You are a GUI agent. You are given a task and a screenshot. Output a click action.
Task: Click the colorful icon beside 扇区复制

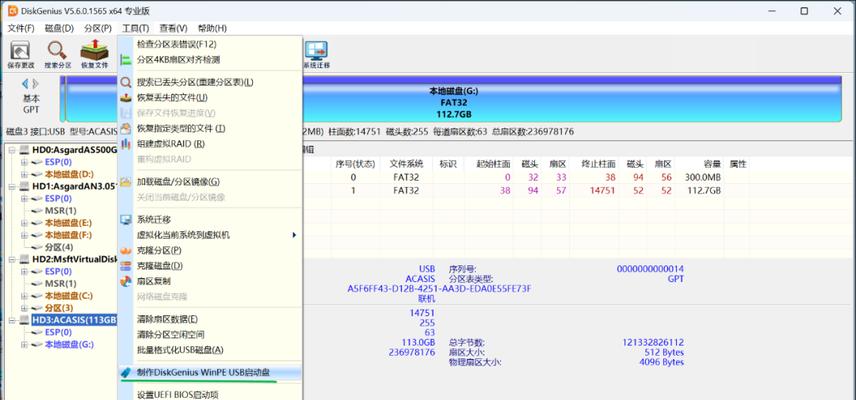click(x=126, y=281)
